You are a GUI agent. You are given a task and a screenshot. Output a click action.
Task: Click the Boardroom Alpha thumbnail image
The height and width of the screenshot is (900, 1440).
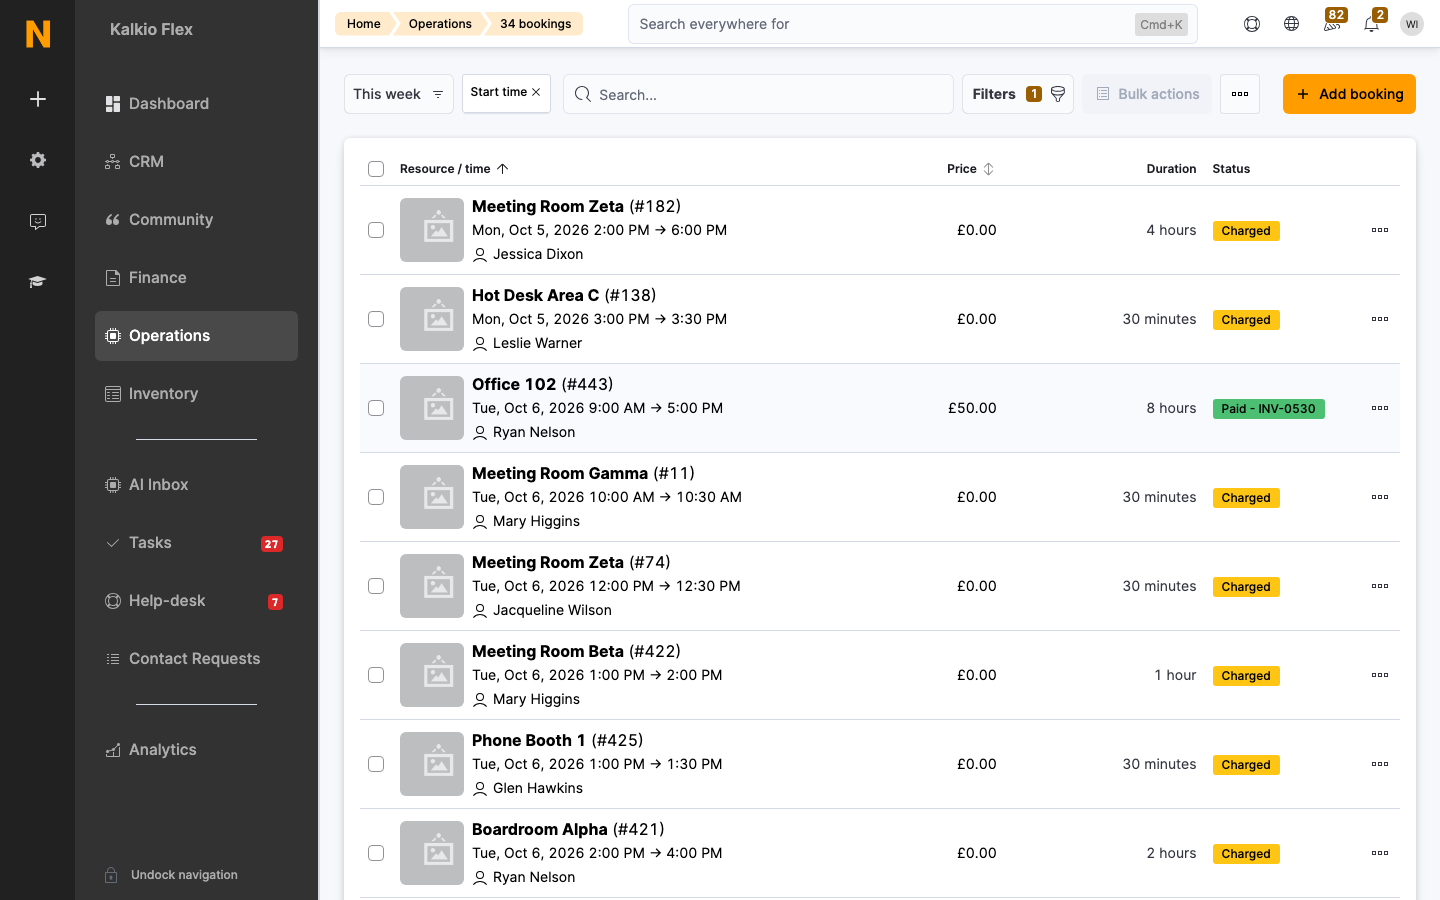432,853
